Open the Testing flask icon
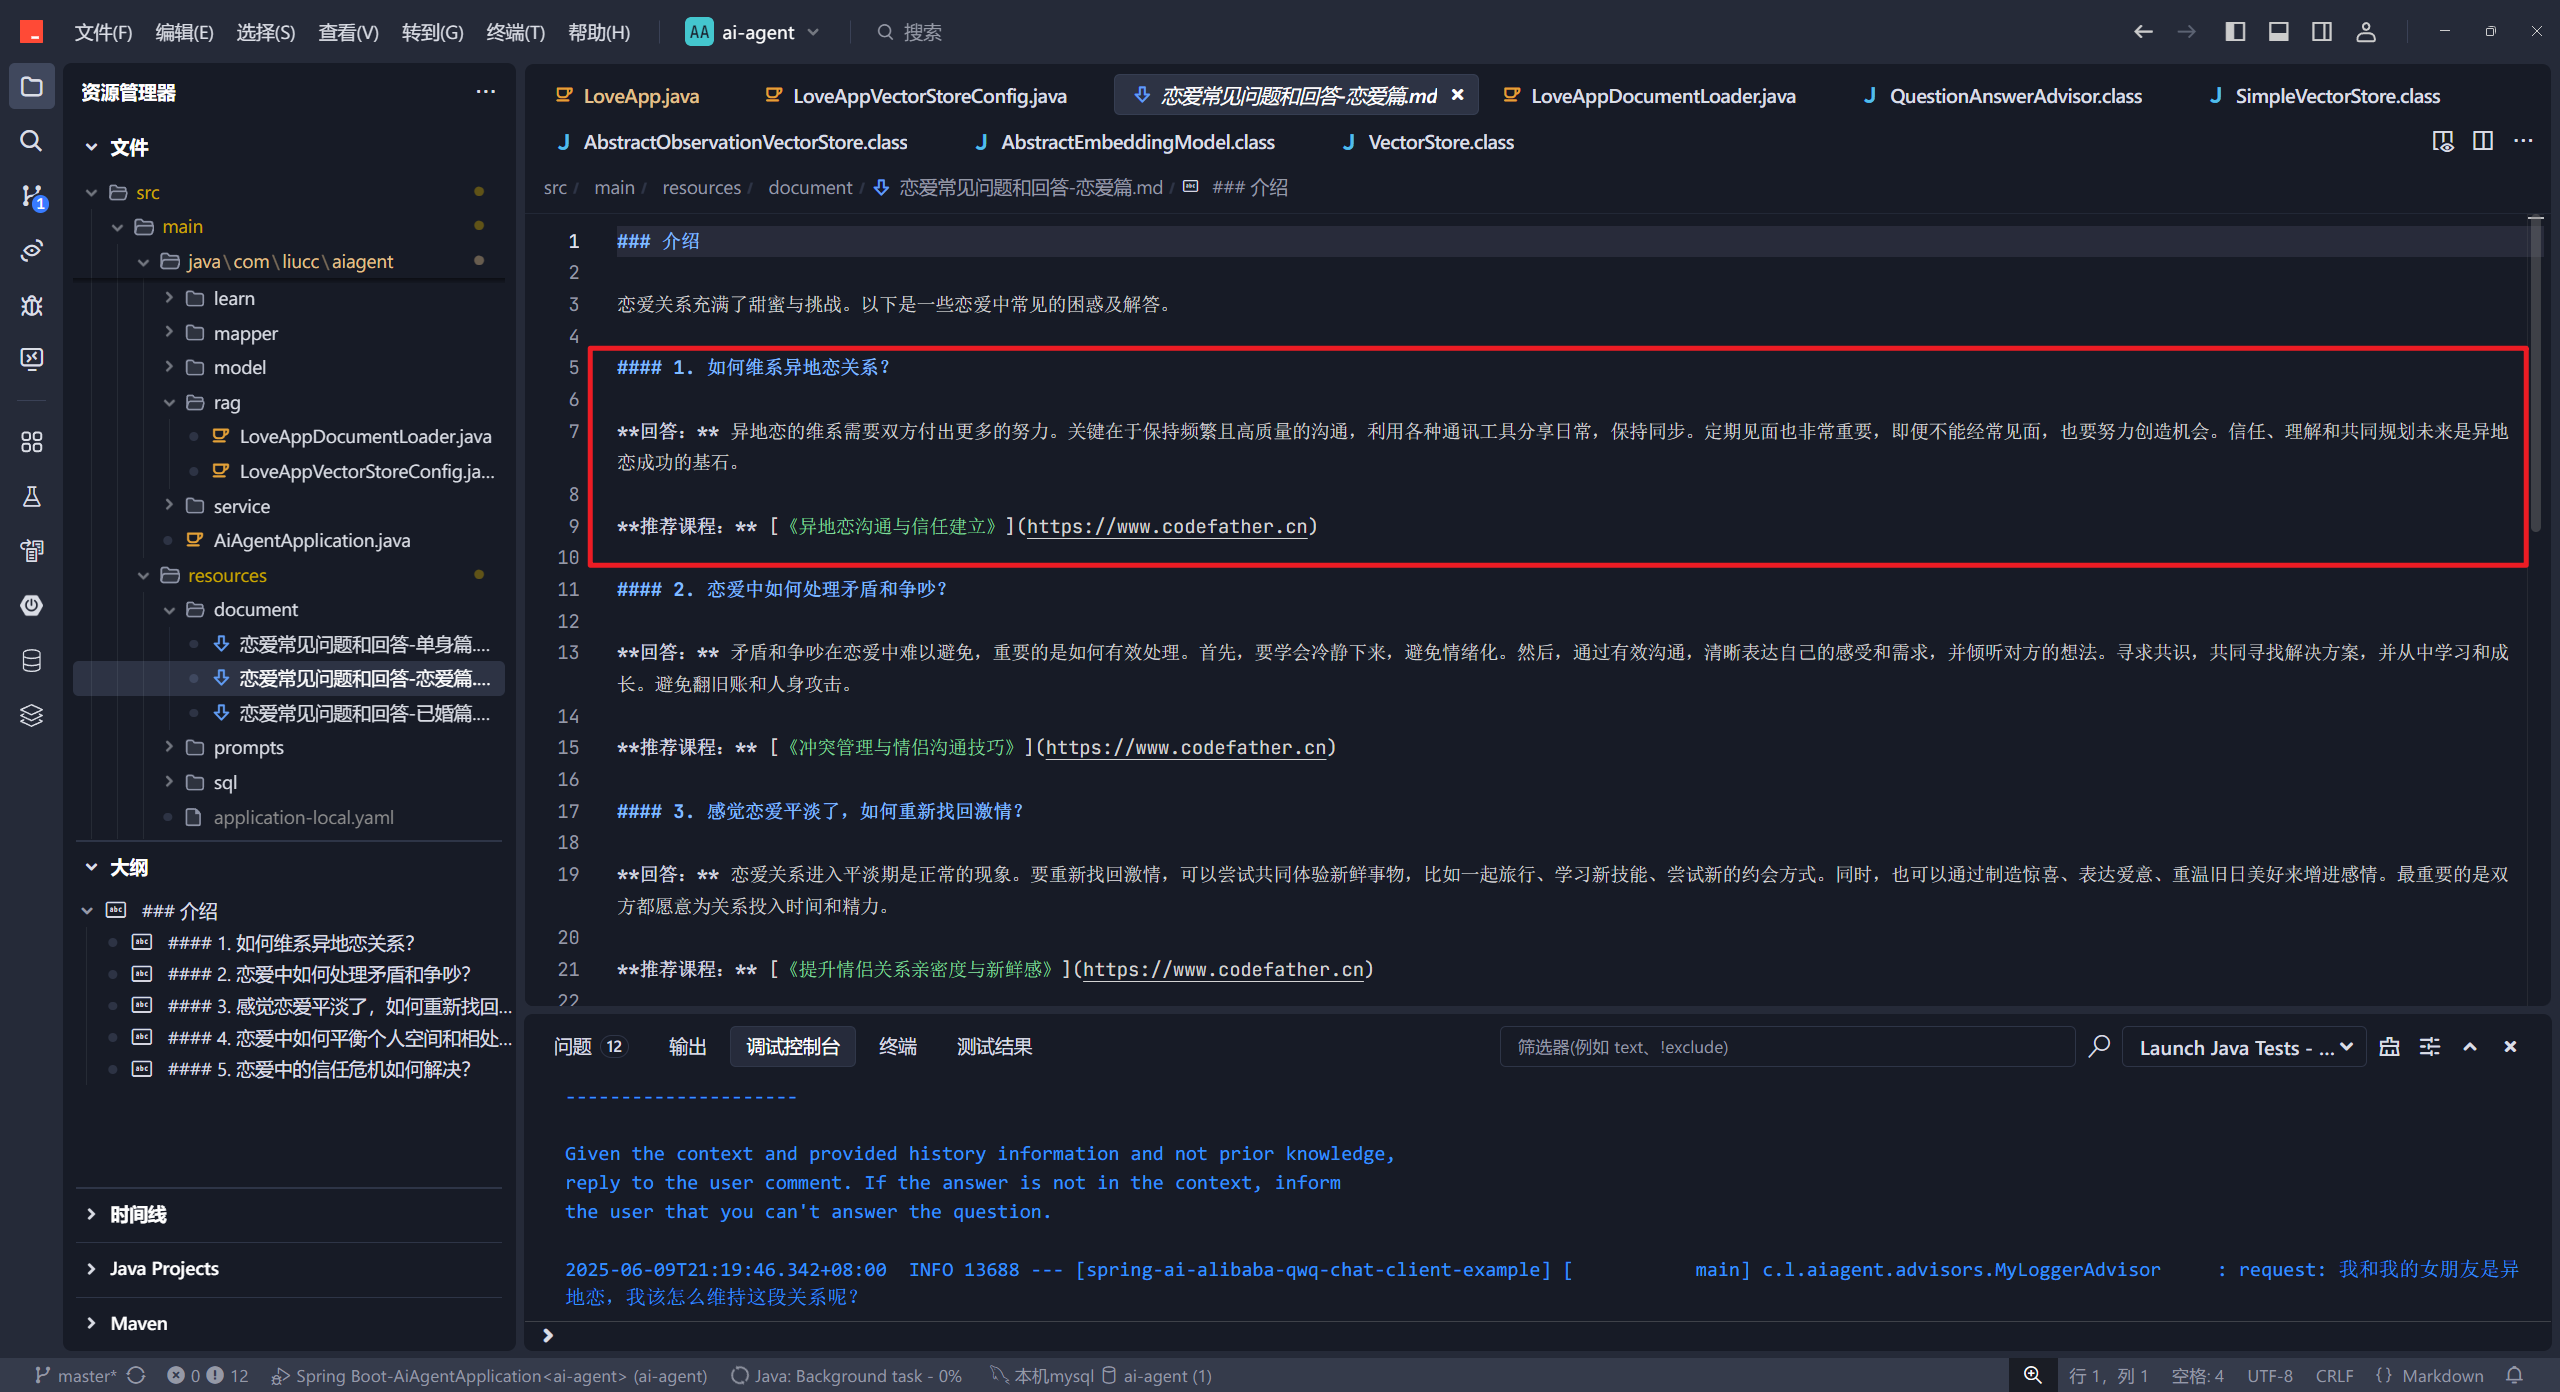The image size is (2560, 1392). click(x=31, y=497)
